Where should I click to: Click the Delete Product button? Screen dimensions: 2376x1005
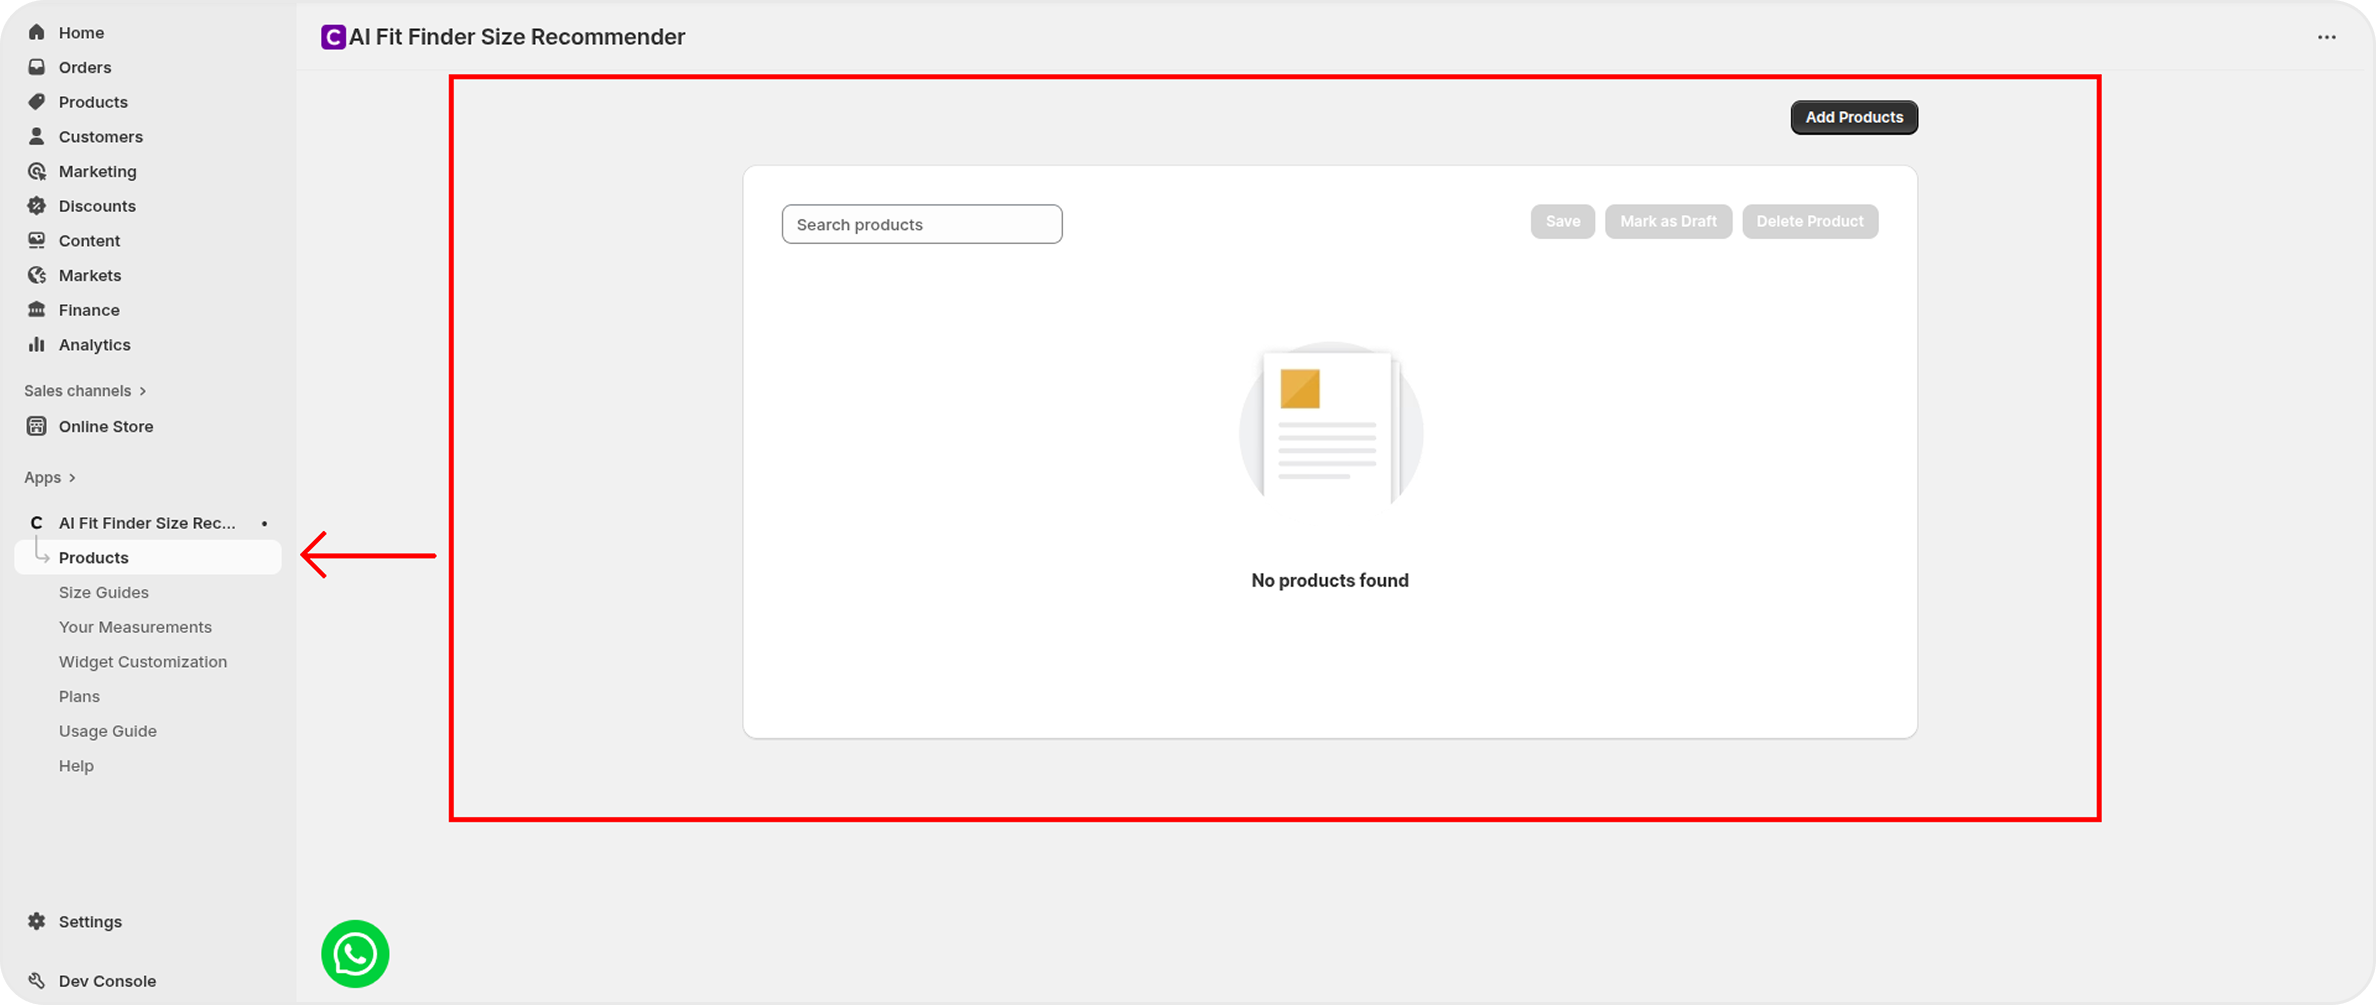[1809, 221]
